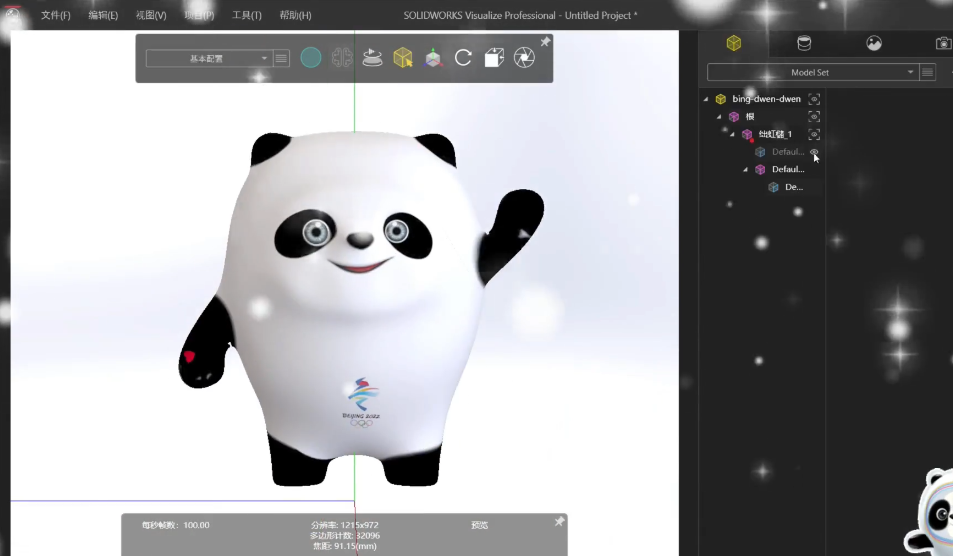Click the magenta cube icon beside 根
Image resolution: width=953 pixels, height=556 pixels.
734,116
